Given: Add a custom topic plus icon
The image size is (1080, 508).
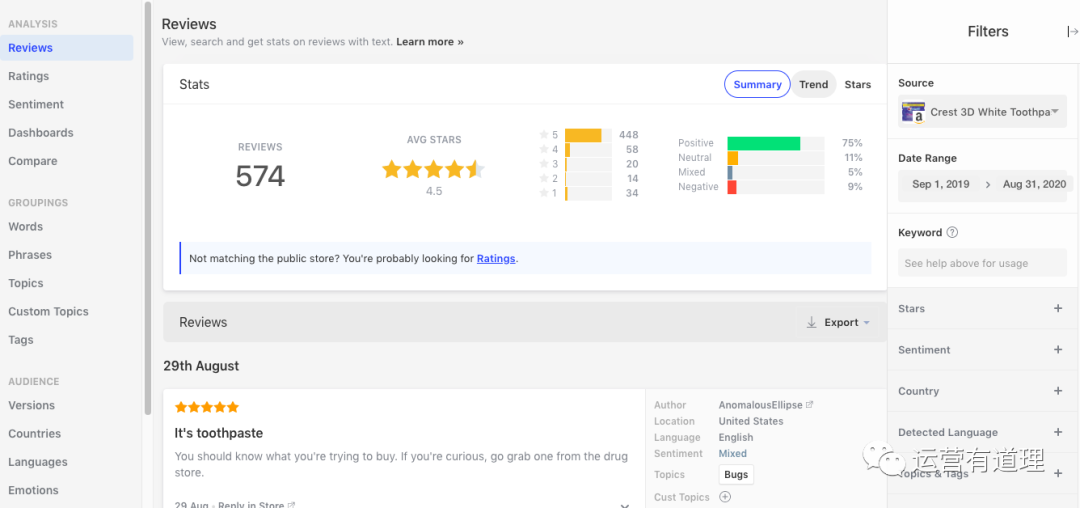Looking at the screenshot, I should pyautogui.click(x=725, y=497).
